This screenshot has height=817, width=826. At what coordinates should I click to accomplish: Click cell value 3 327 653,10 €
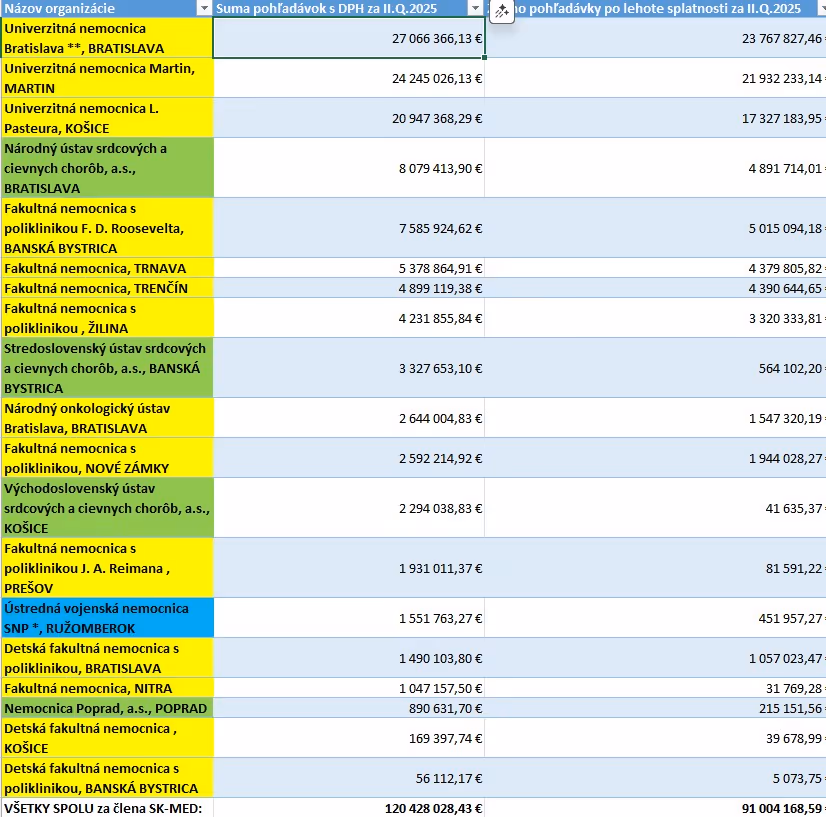(x=440, y=369)
